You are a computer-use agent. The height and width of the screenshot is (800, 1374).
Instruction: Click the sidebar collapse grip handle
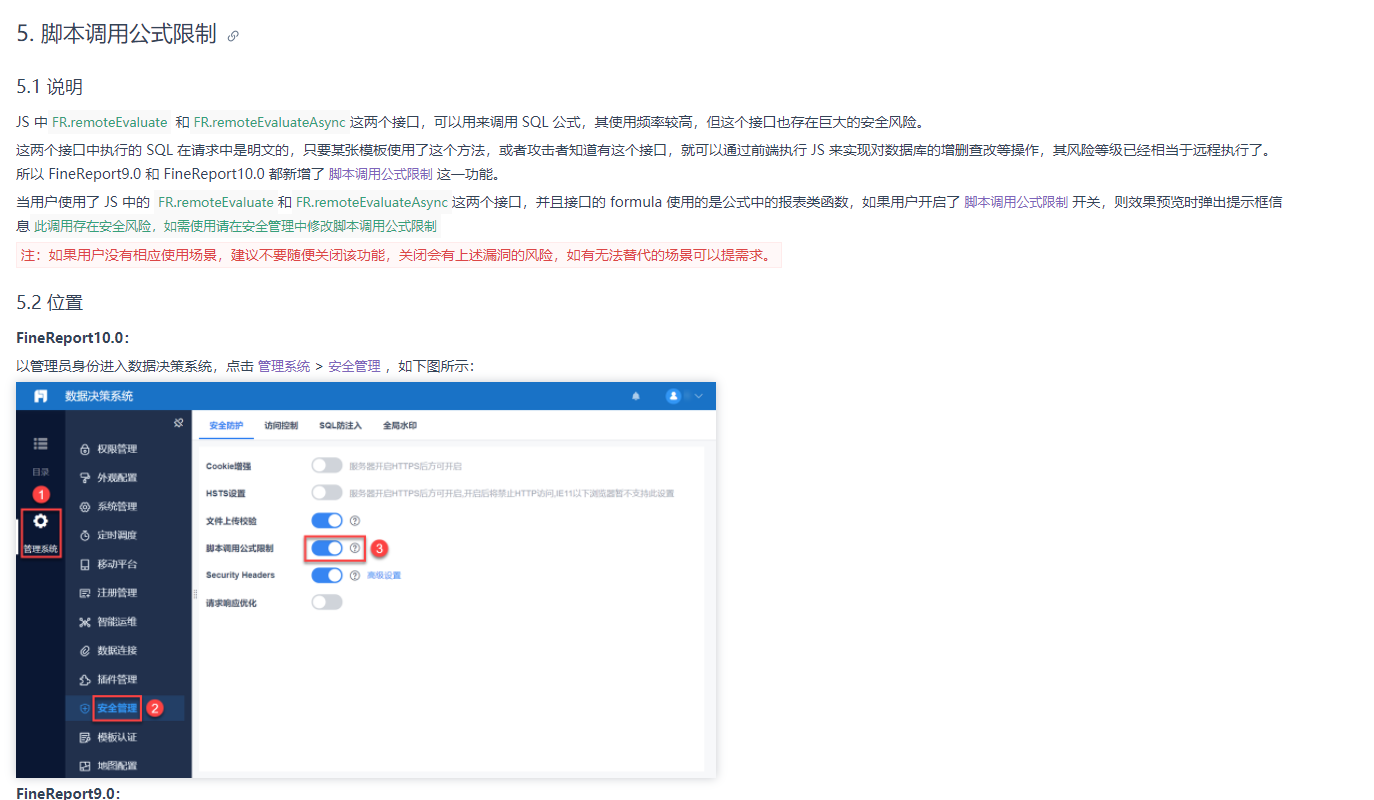tap(195, 594)
